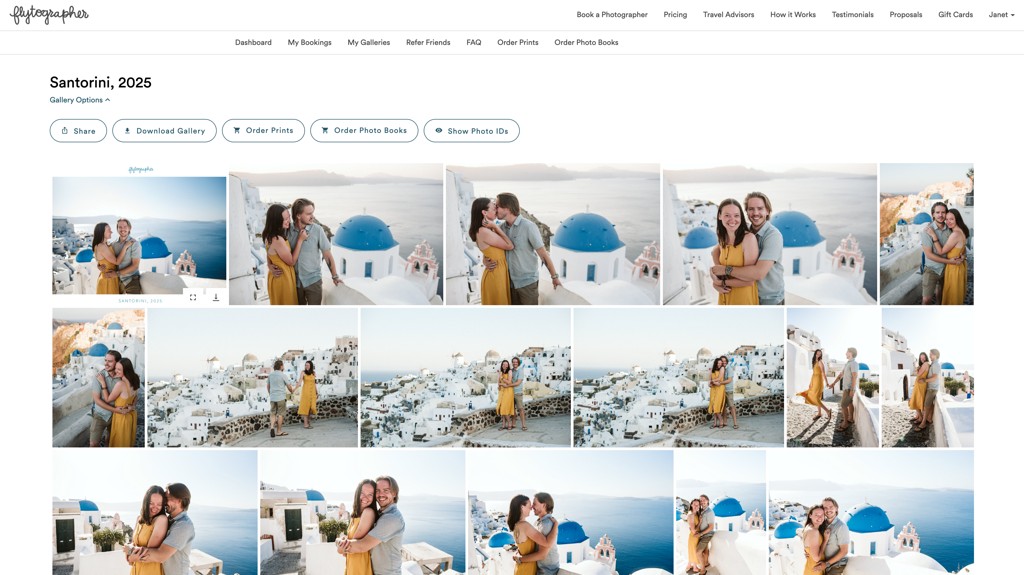Click the Order Photo Books button
The image size is (1024, 575).
click(x=364, y=131)
